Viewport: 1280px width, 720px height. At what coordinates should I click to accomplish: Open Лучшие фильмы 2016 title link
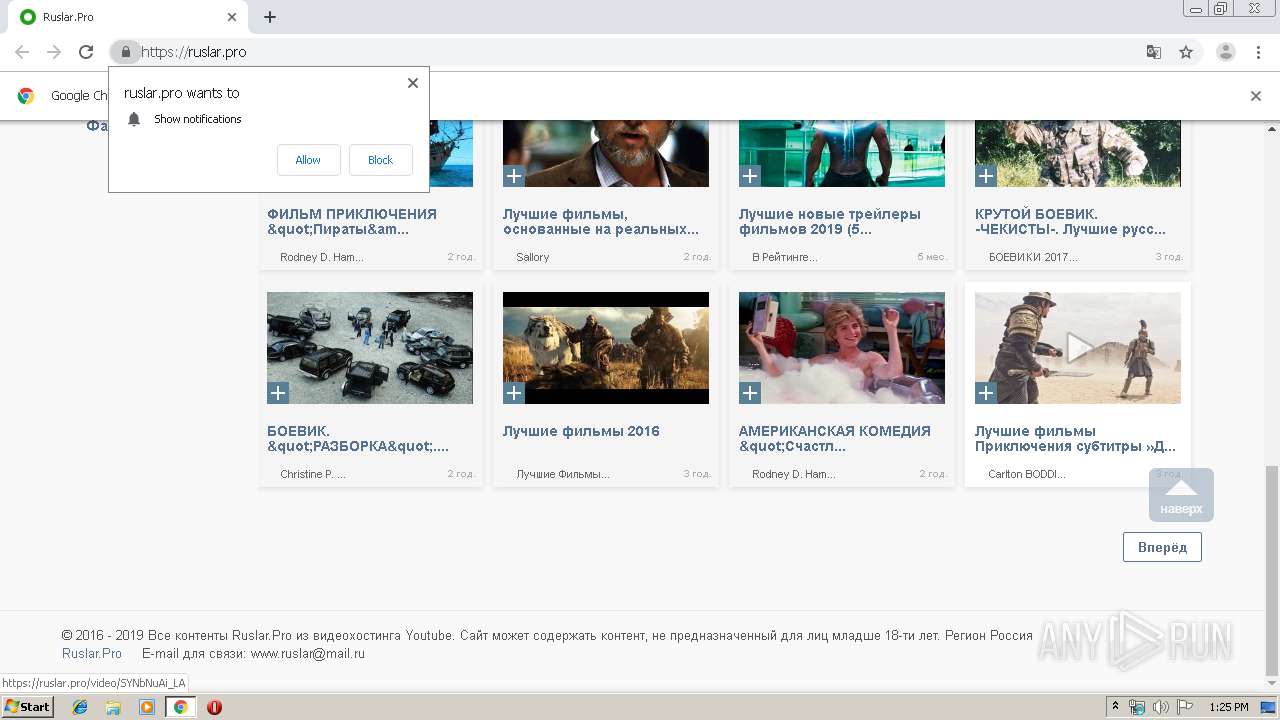point(581,432)
